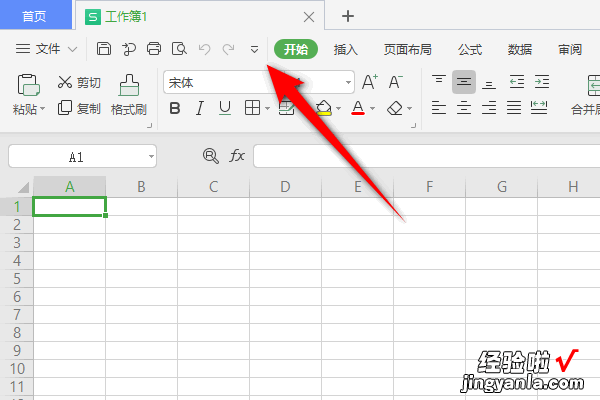Align text to top of cell
This screenshot has height=400, width=600.
click(x=439, y=82)
